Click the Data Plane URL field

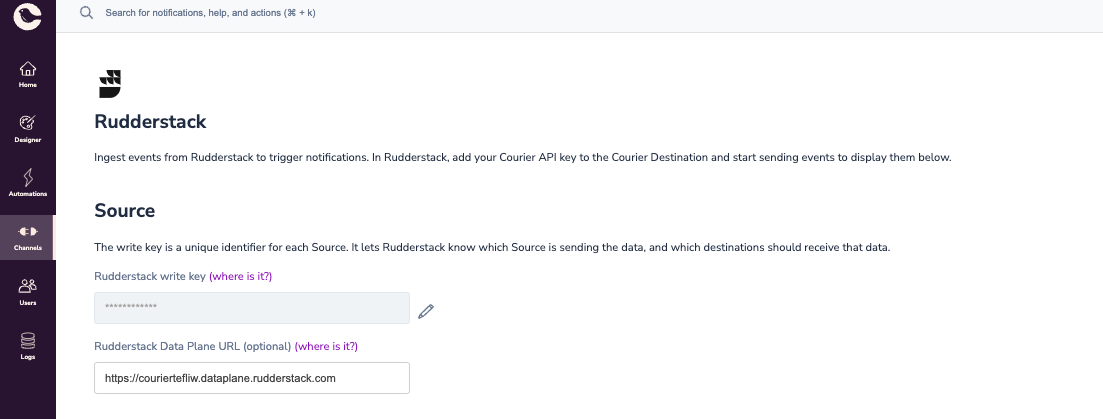tap(252, 378)
